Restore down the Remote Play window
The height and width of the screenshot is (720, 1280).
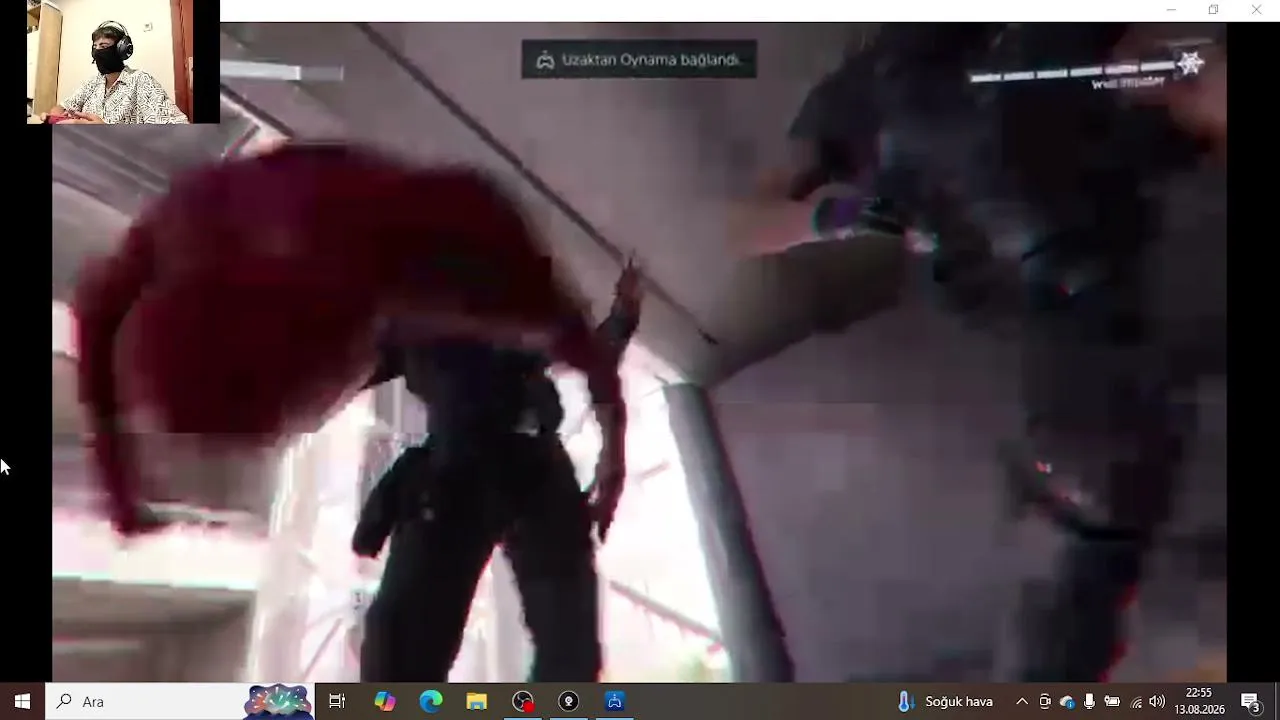coord(1213,10)
